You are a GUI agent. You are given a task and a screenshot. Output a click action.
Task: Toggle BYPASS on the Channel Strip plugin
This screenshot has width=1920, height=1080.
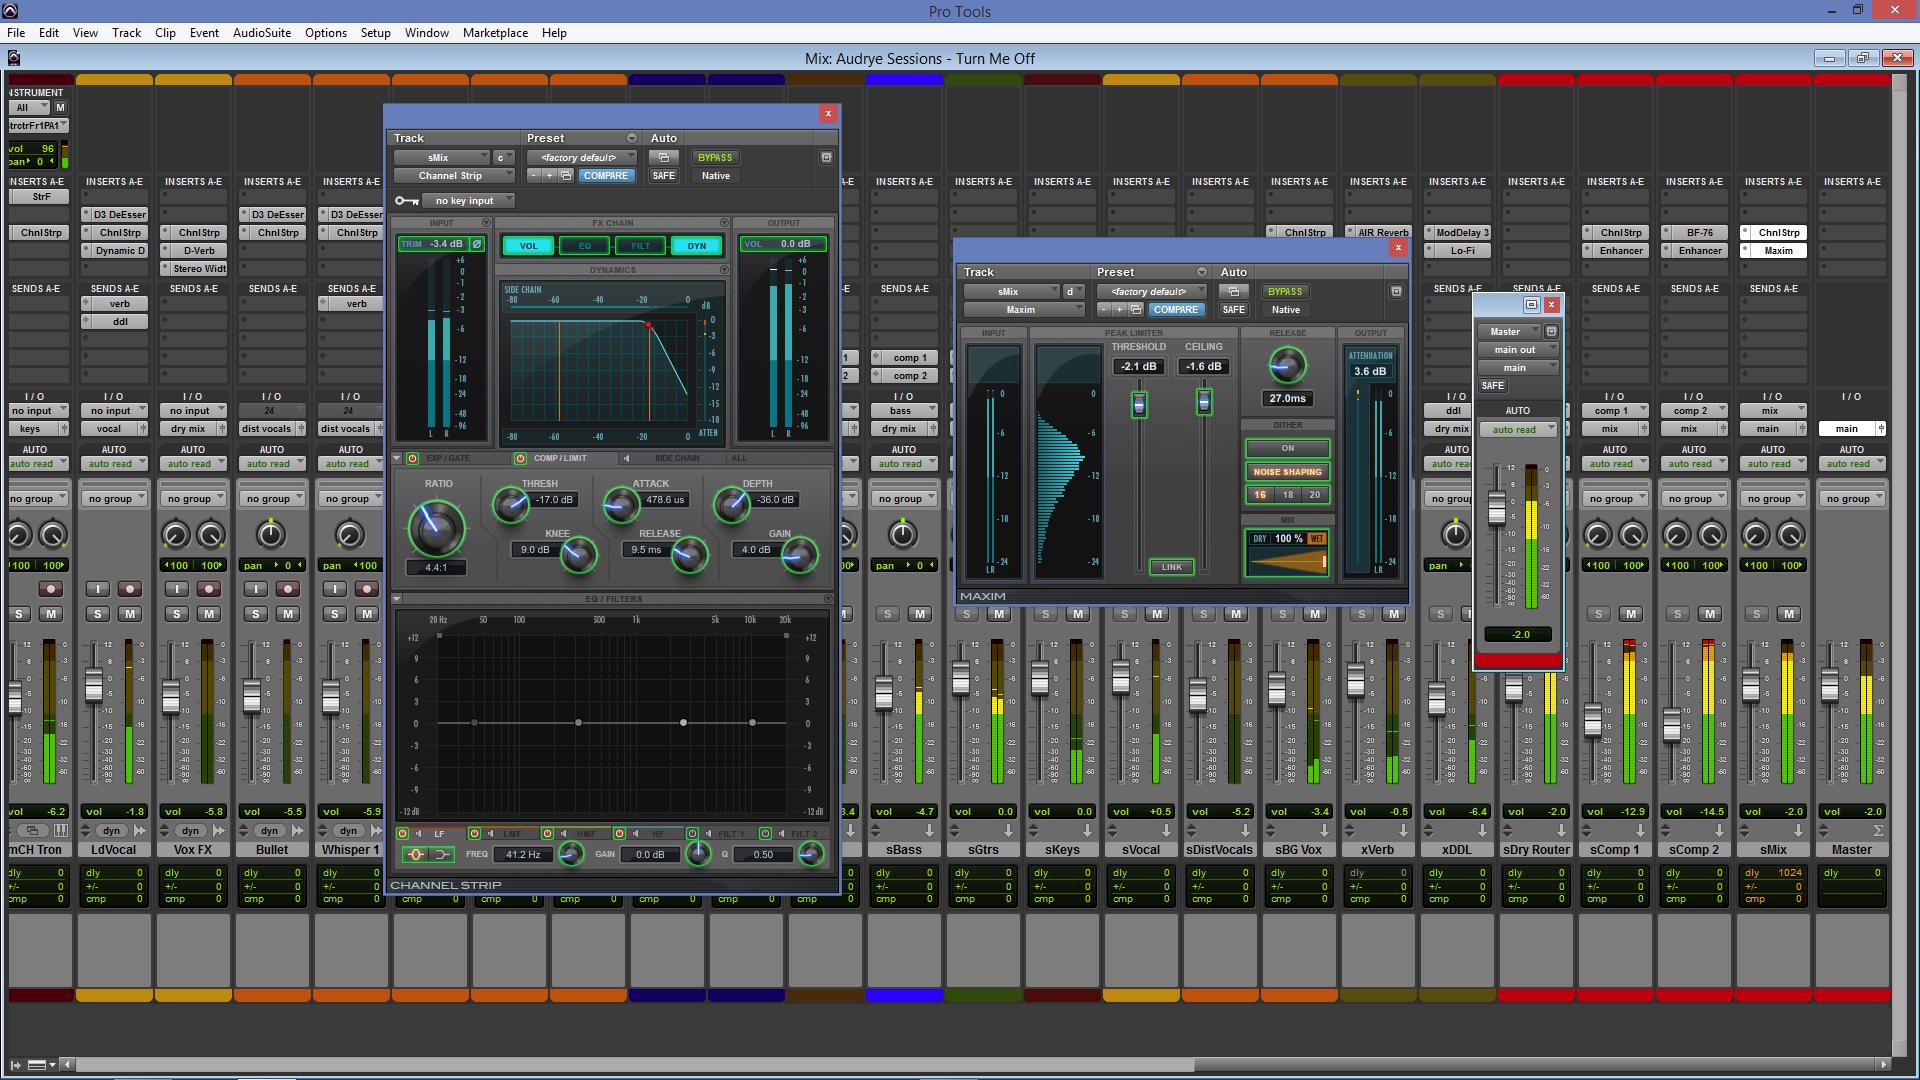(x=715, y=157)
